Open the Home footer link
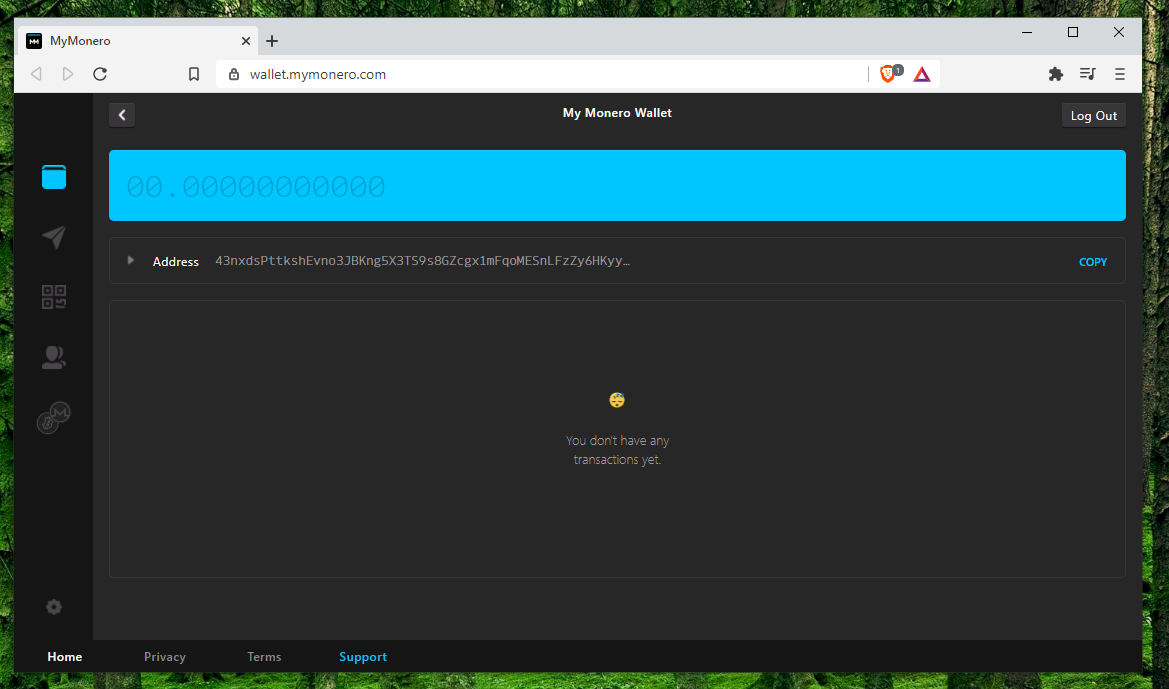The image size is (1169, 689). point(65,657)
